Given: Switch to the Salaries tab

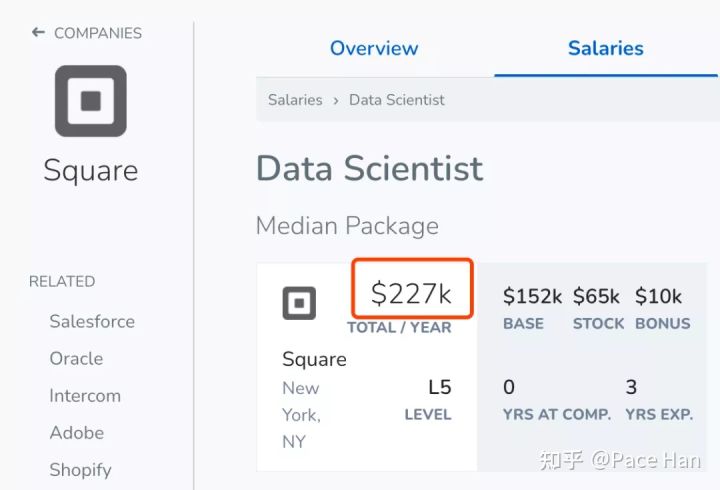Looking at the screenshot, I should point(606,48).
